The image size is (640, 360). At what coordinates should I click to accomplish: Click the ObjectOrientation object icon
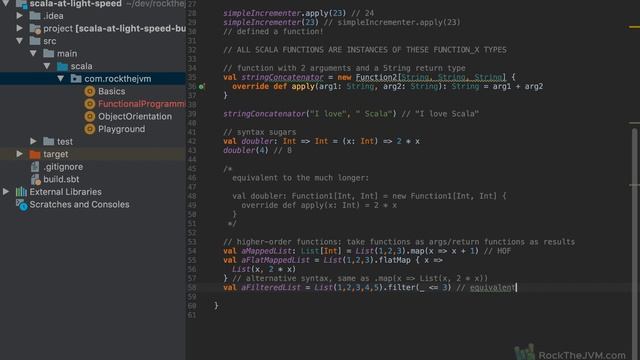click(90, 116)
